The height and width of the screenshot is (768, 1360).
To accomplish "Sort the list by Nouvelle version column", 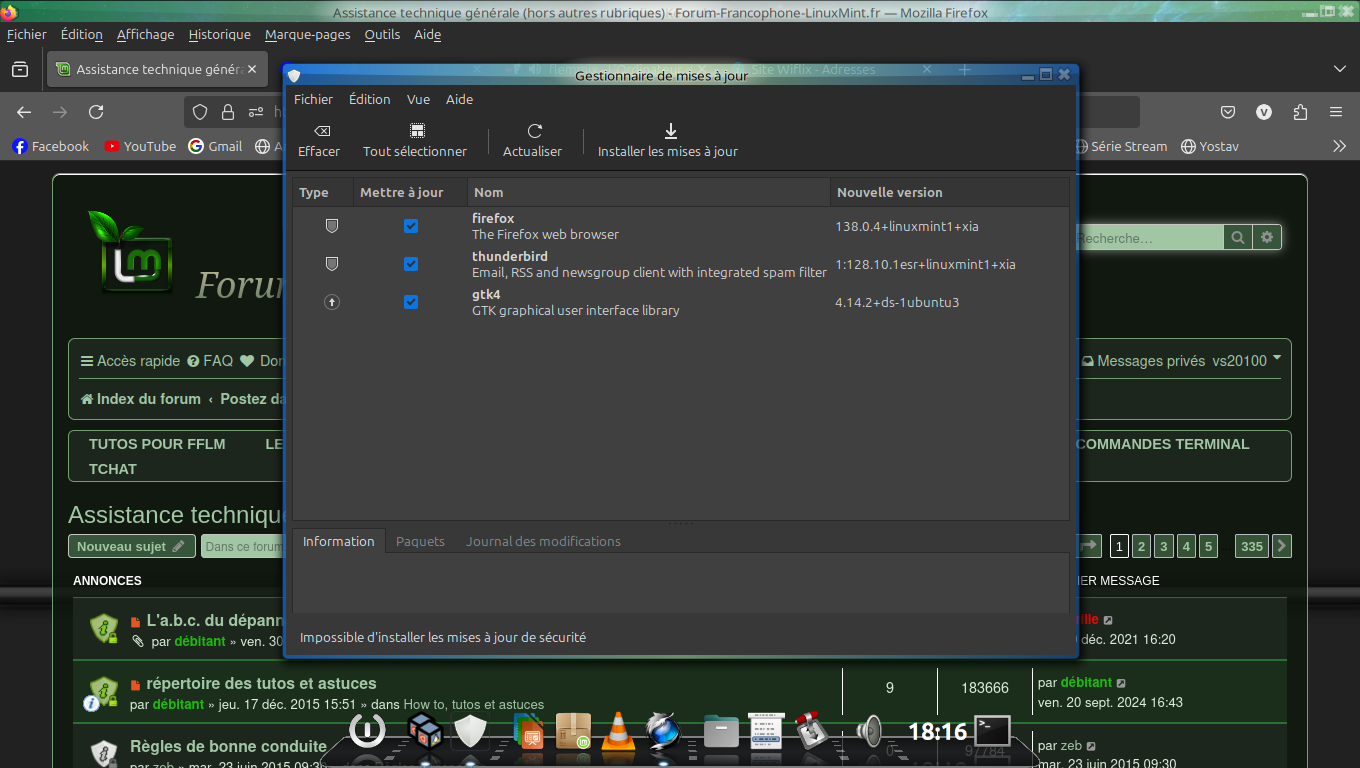I will point(889,192).
